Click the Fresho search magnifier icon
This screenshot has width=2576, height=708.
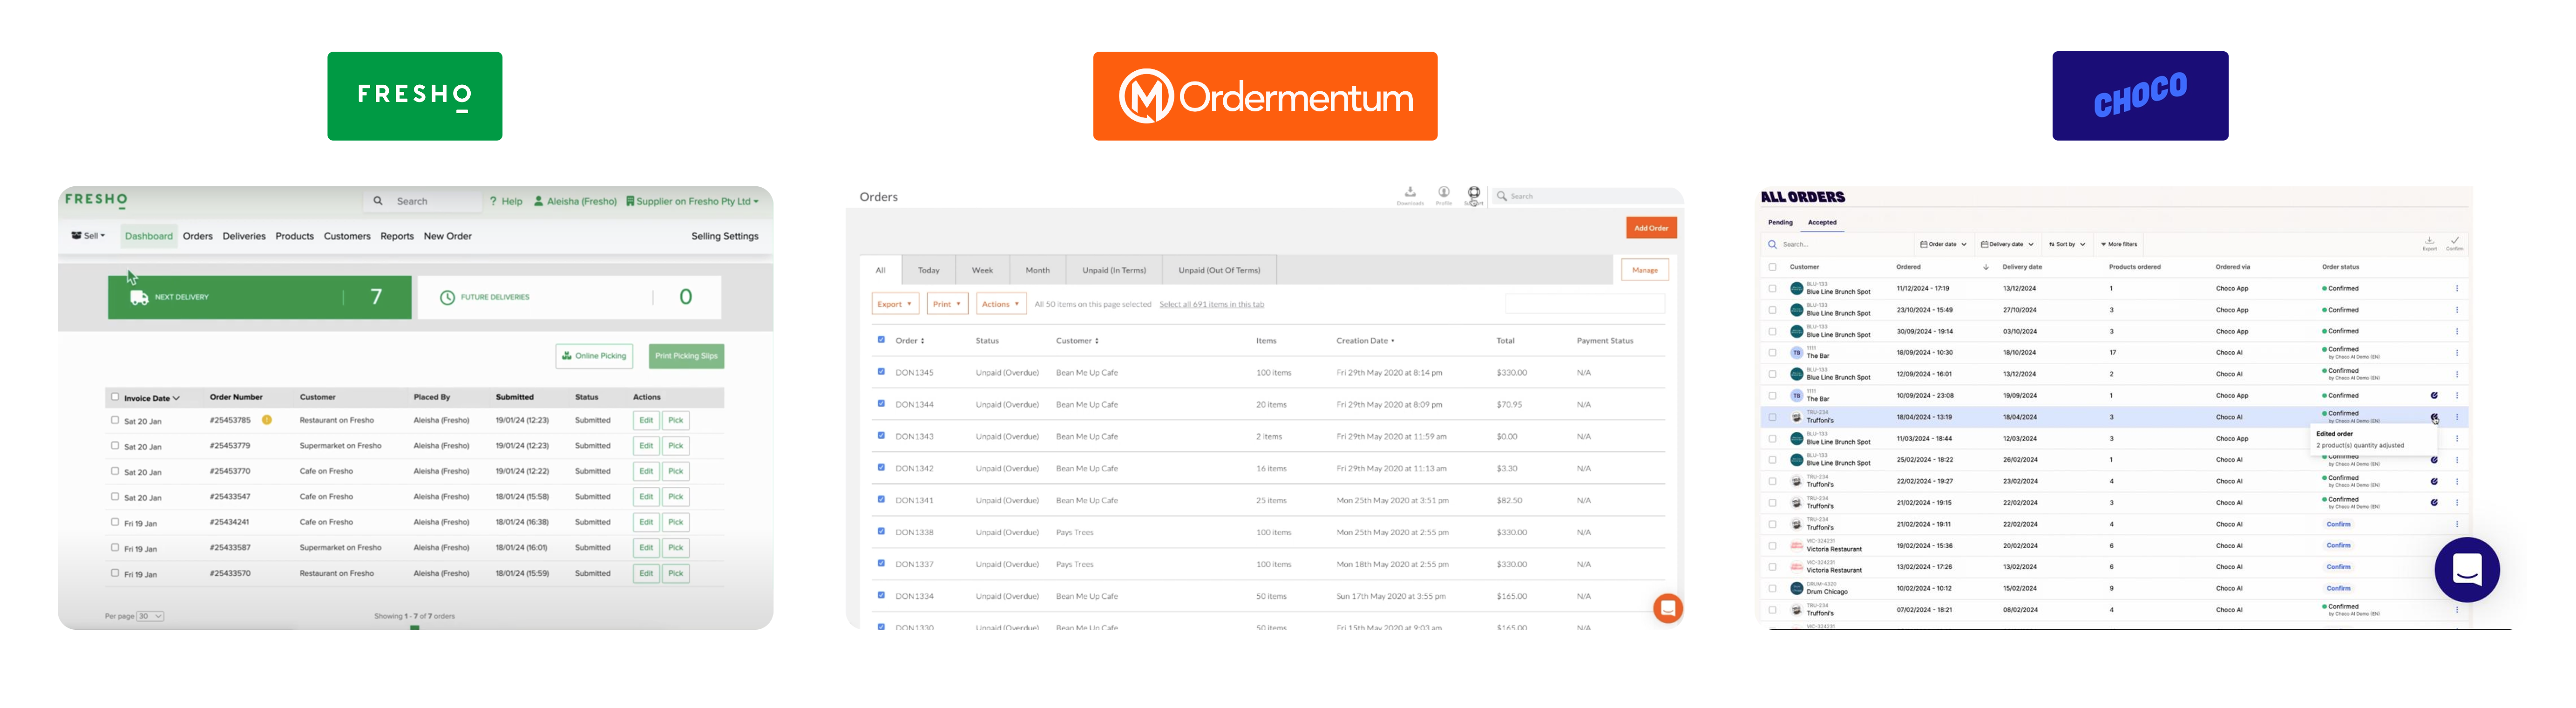point(377,201)
